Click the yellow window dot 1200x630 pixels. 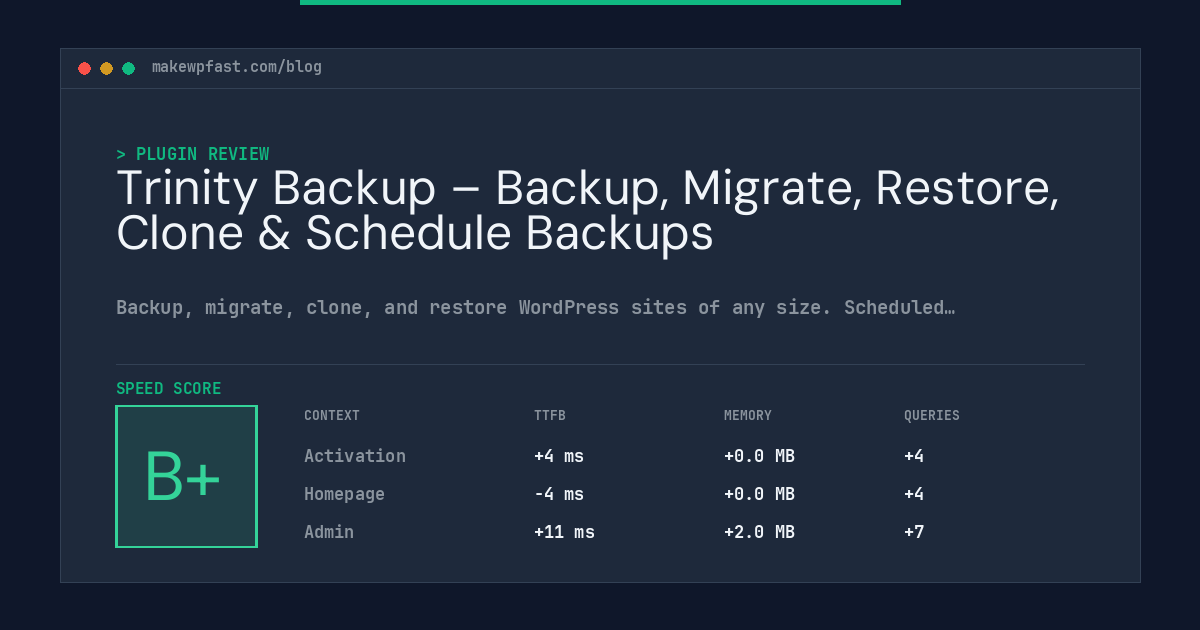coord(106,68)
